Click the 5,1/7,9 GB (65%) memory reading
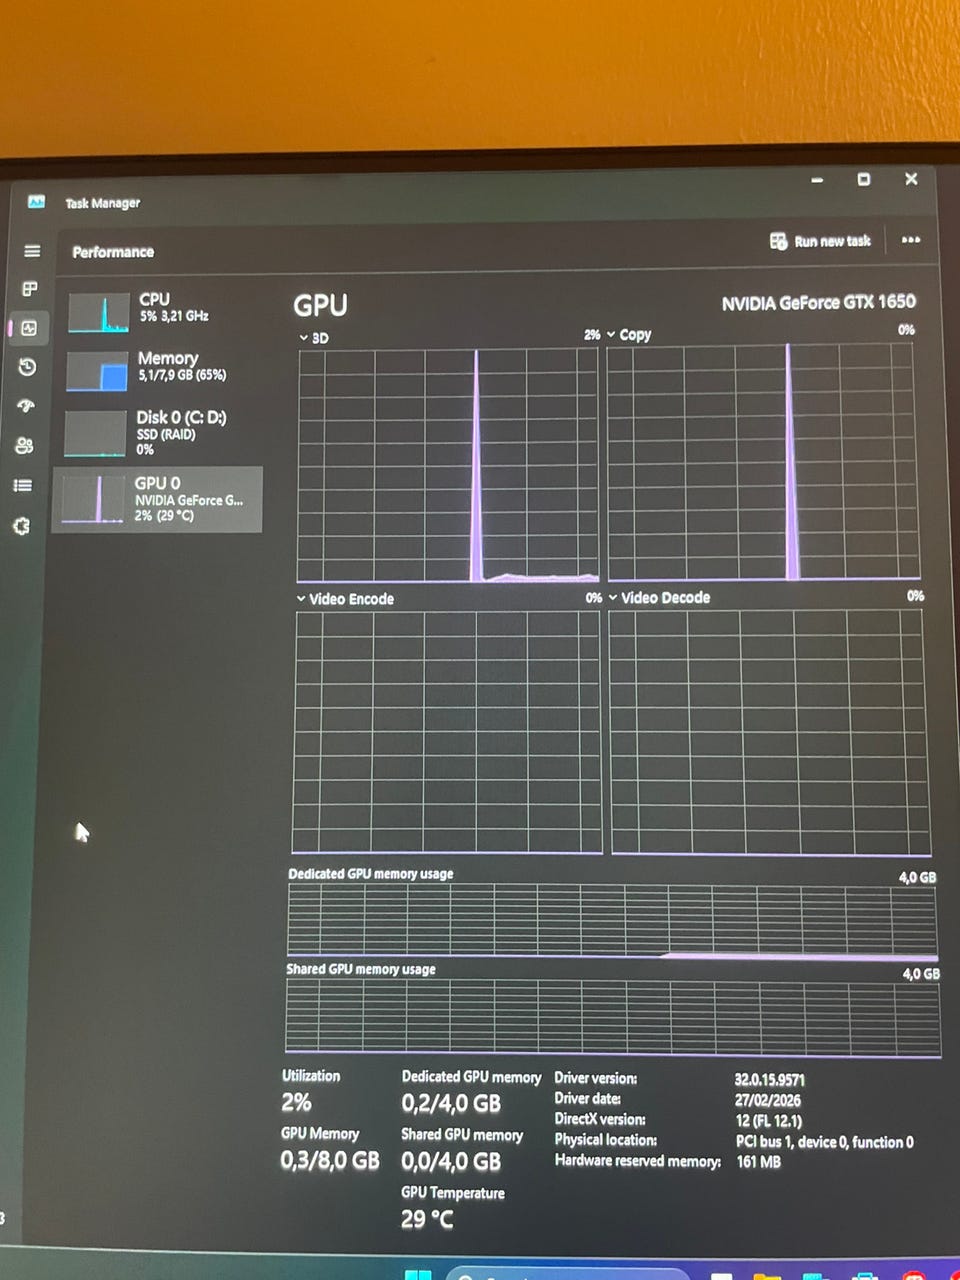Screen dimensions: 960x1280 click(182, 375)
